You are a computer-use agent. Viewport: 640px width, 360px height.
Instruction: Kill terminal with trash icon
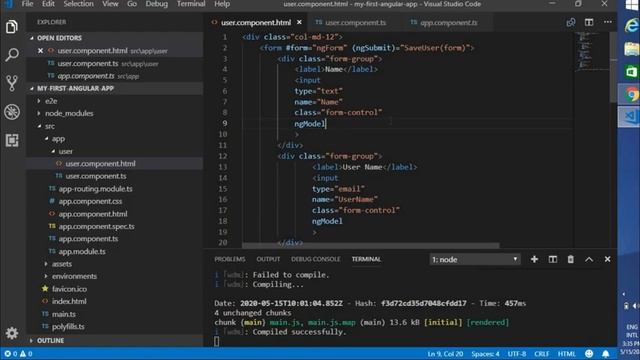(x=571, y=259)
